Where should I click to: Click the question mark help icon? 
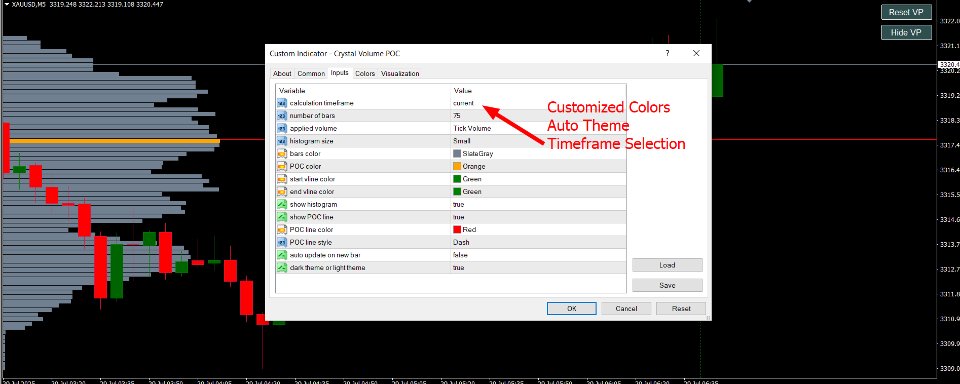coord(667,53)
